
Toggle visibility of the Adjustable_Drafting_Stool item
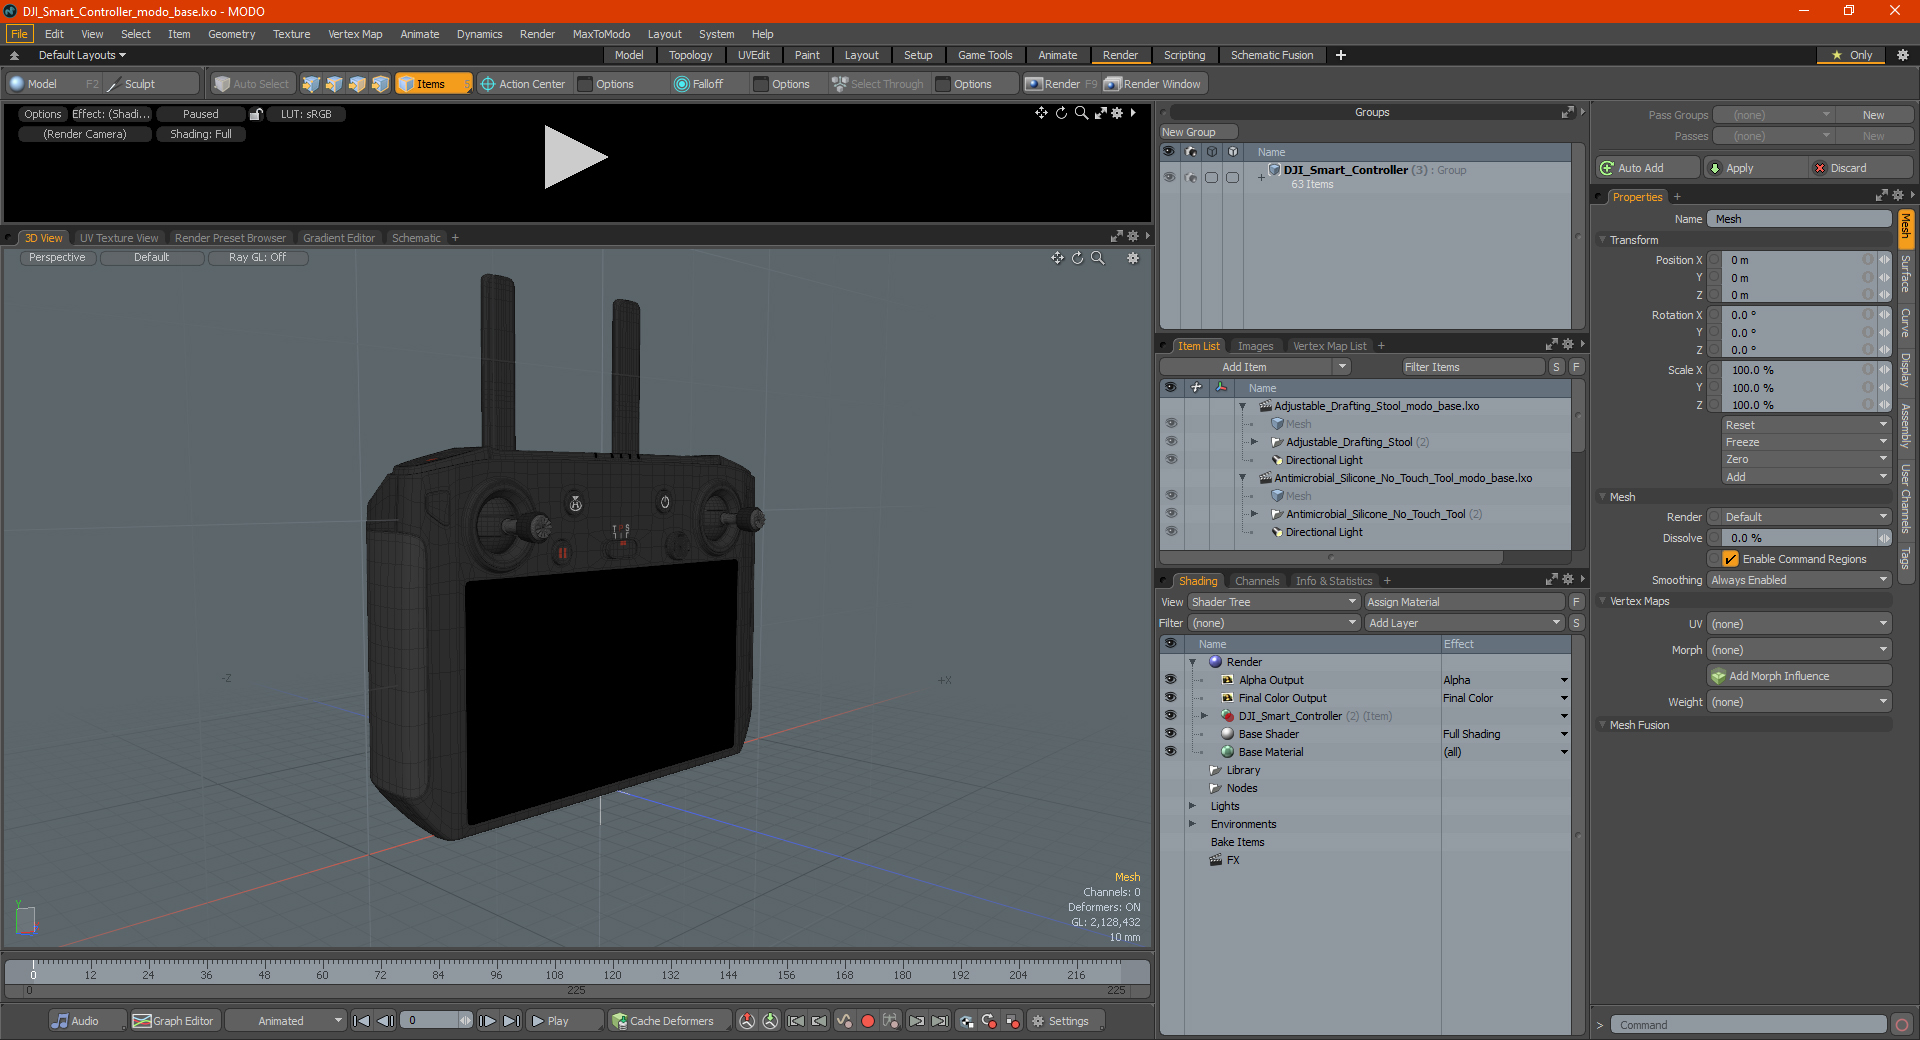pyautogui.click(x=1170, y=442)
